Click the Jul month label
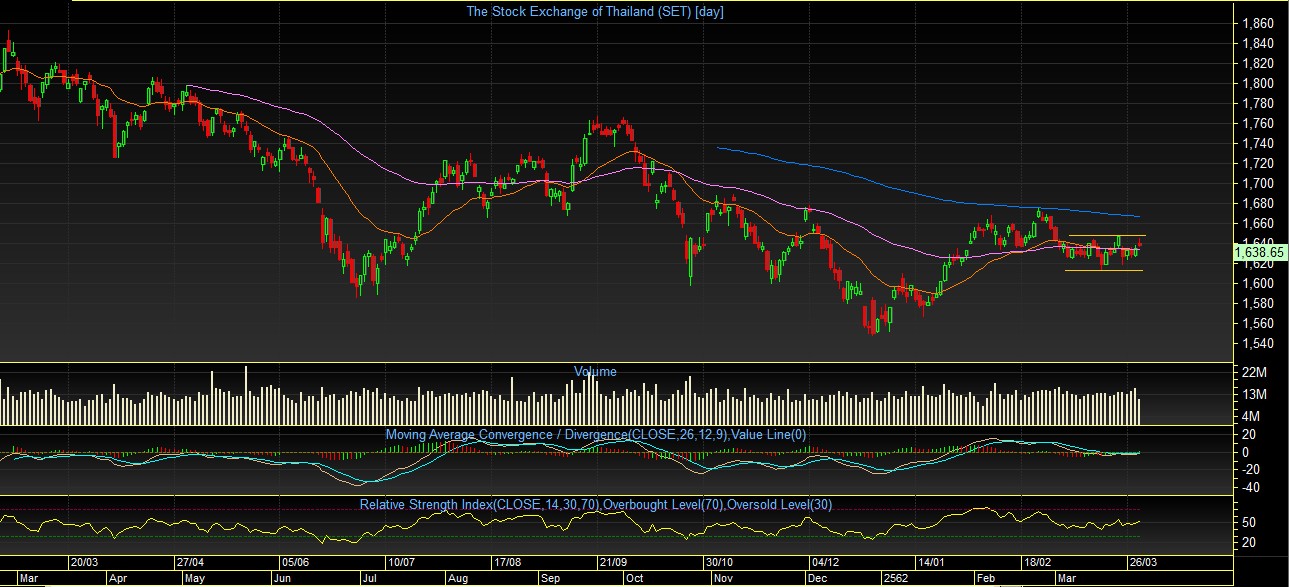This screenshot has width=1289, height=587. [x=370, y=578]
